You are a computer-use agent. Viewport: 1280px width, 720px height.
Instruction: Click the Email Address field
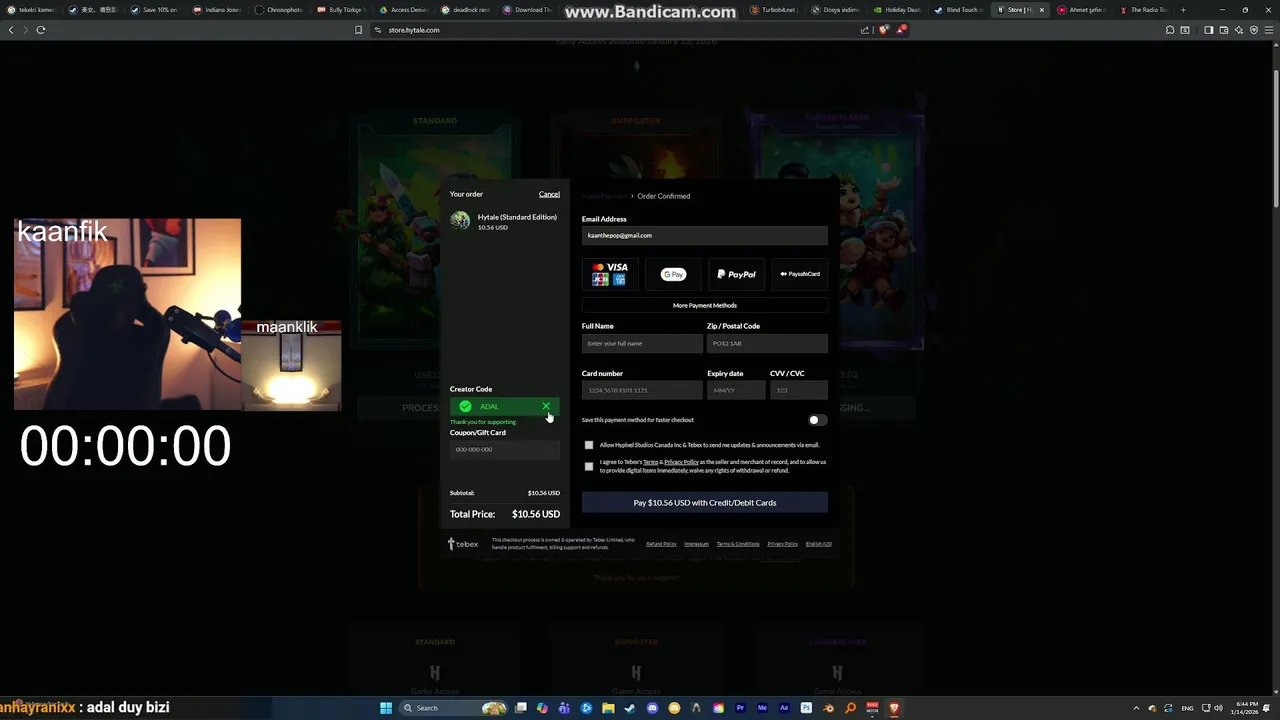[705, 235]
